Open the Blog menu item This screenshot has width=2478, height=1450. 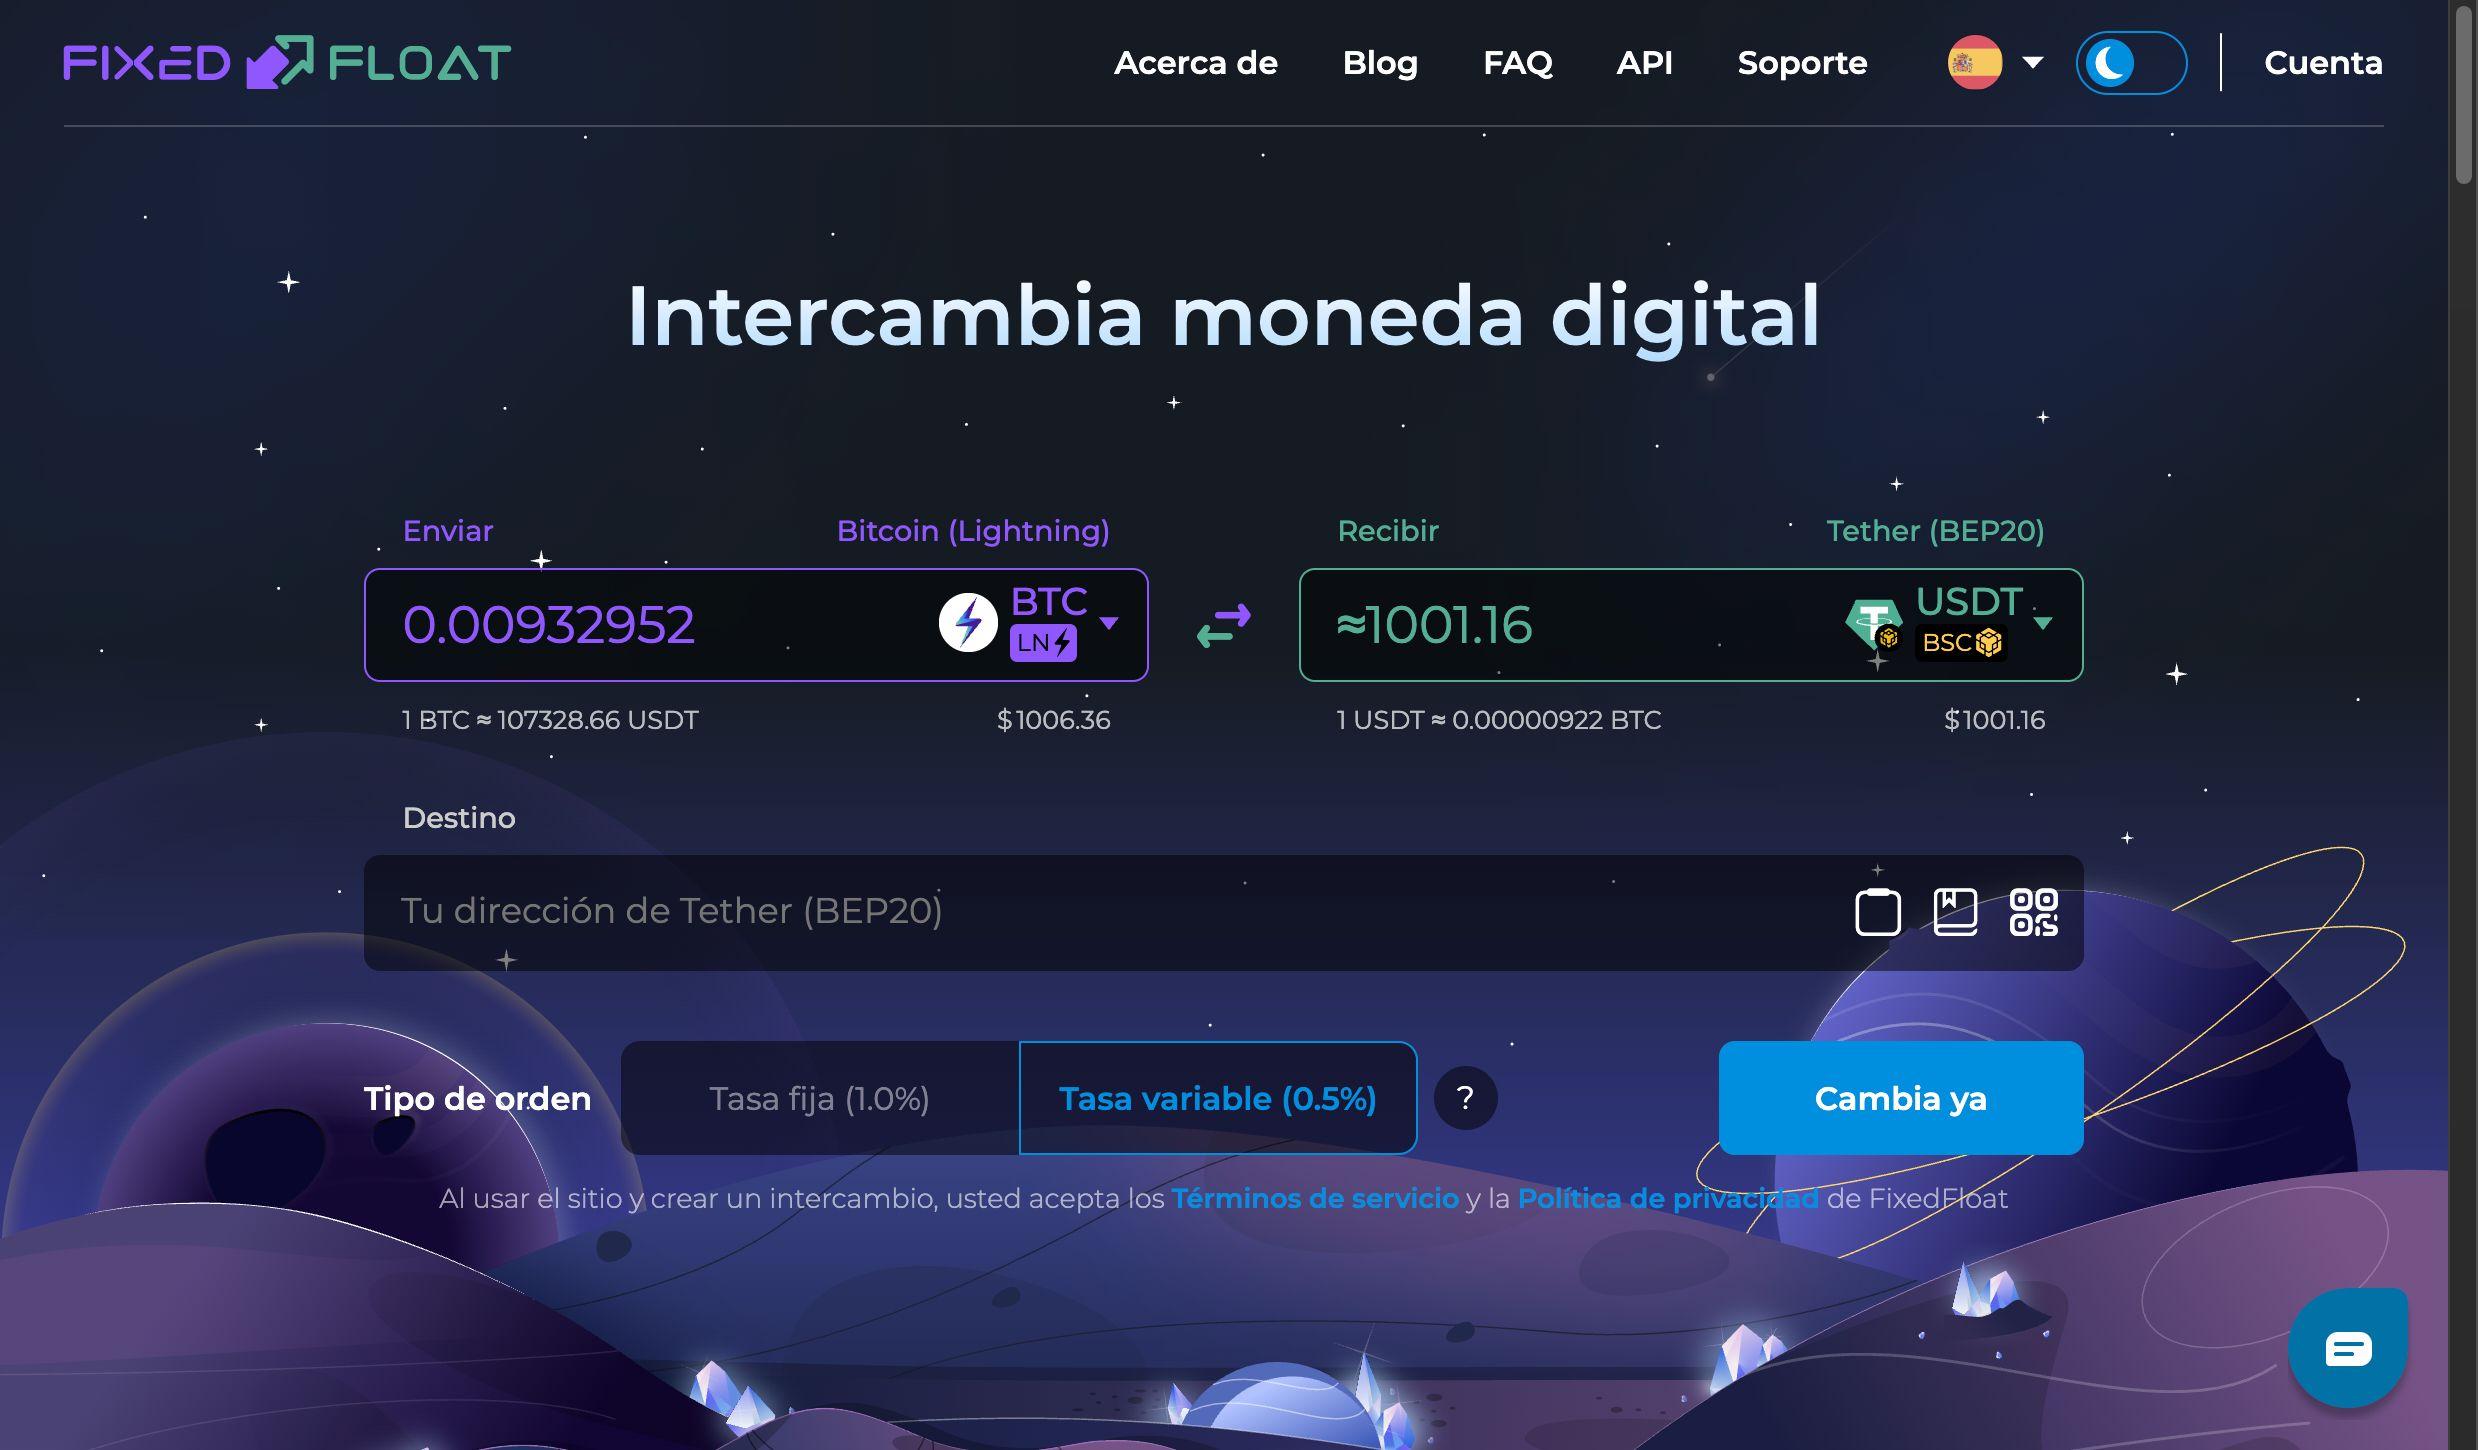pyautogui.click(x=1379, y=63)
